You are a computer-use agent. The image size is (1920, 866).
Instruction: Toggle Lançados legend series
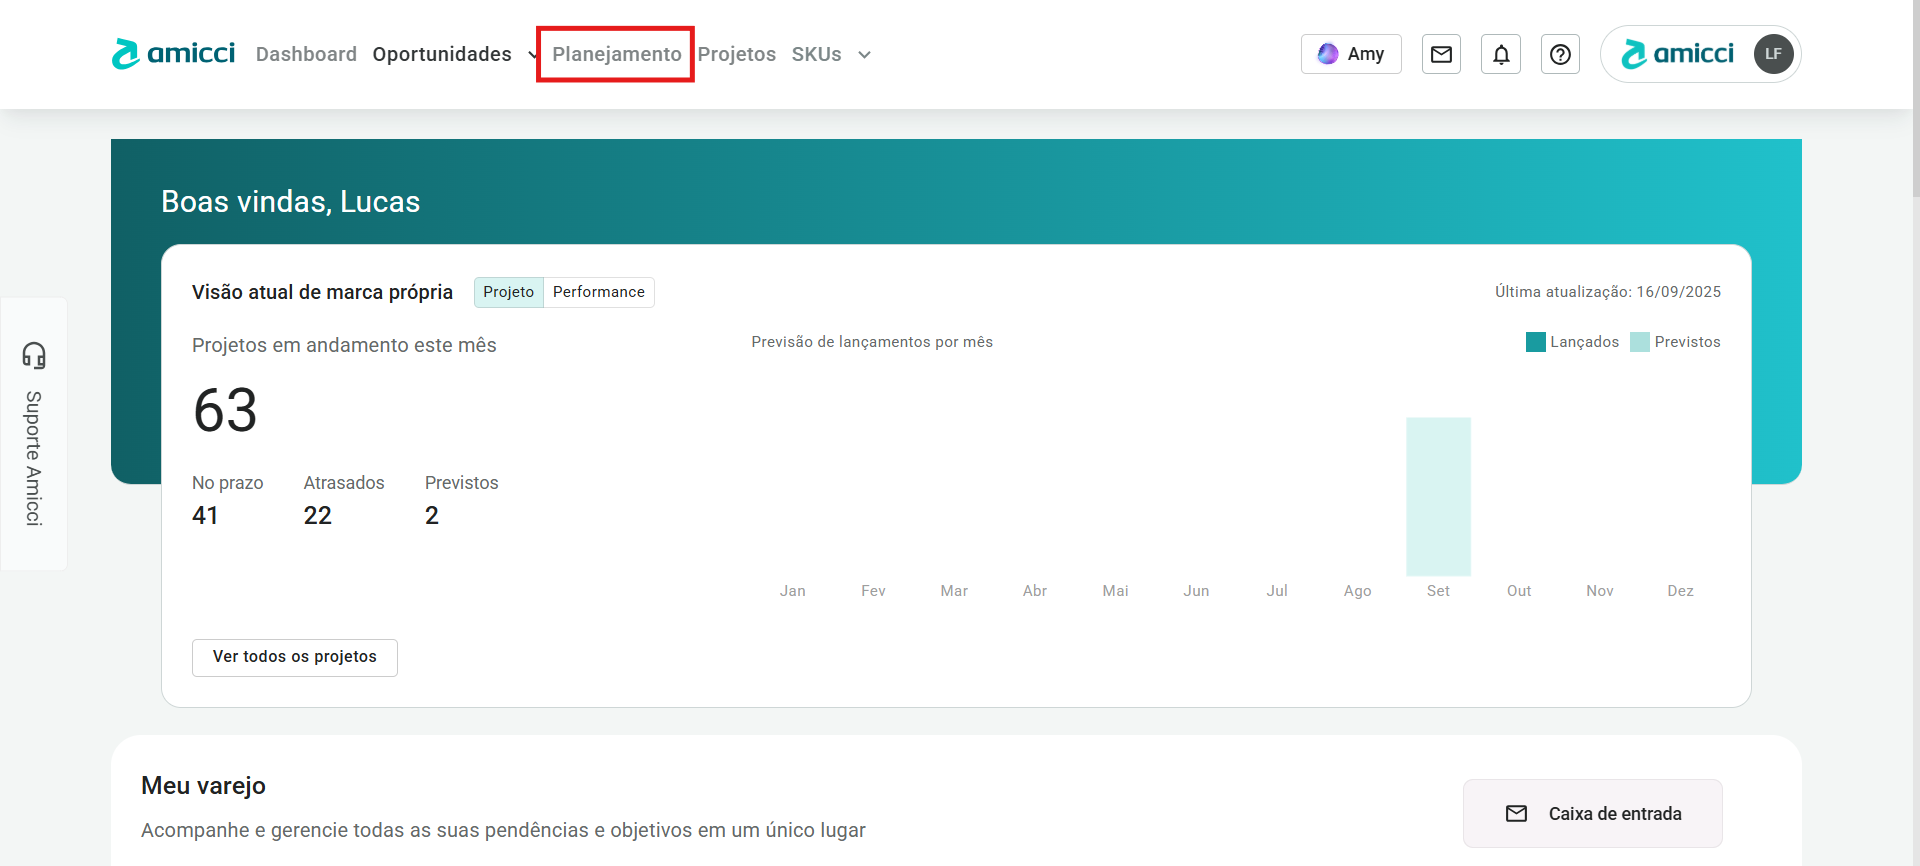[1572, 342]
